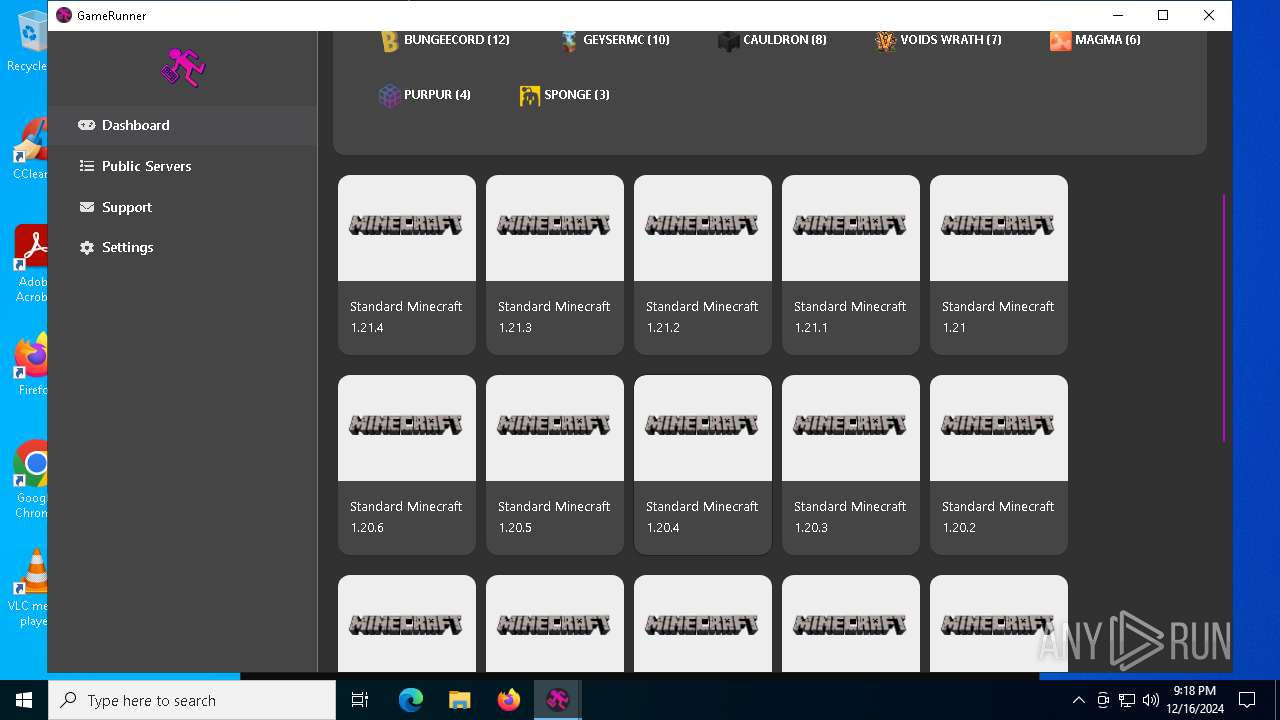Open File Explorer from the taskbar

(x=459, y=700)
